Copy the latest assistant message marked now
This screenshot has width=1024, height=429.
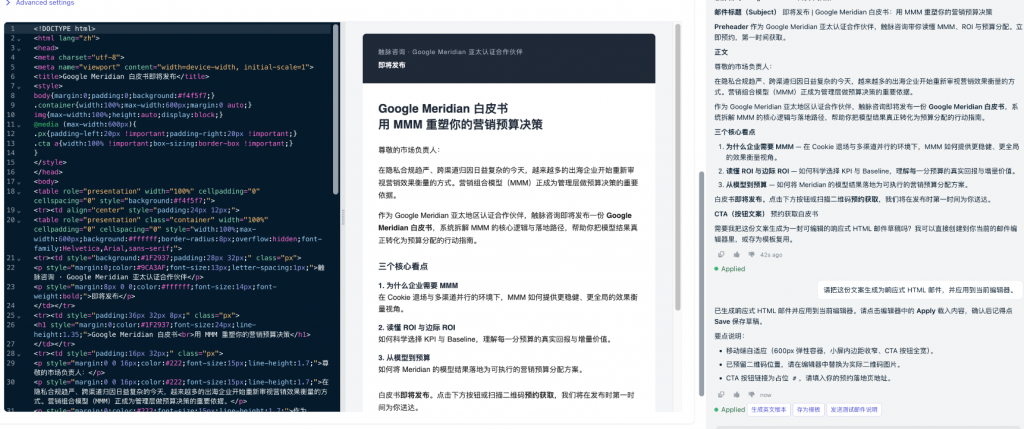720,395
